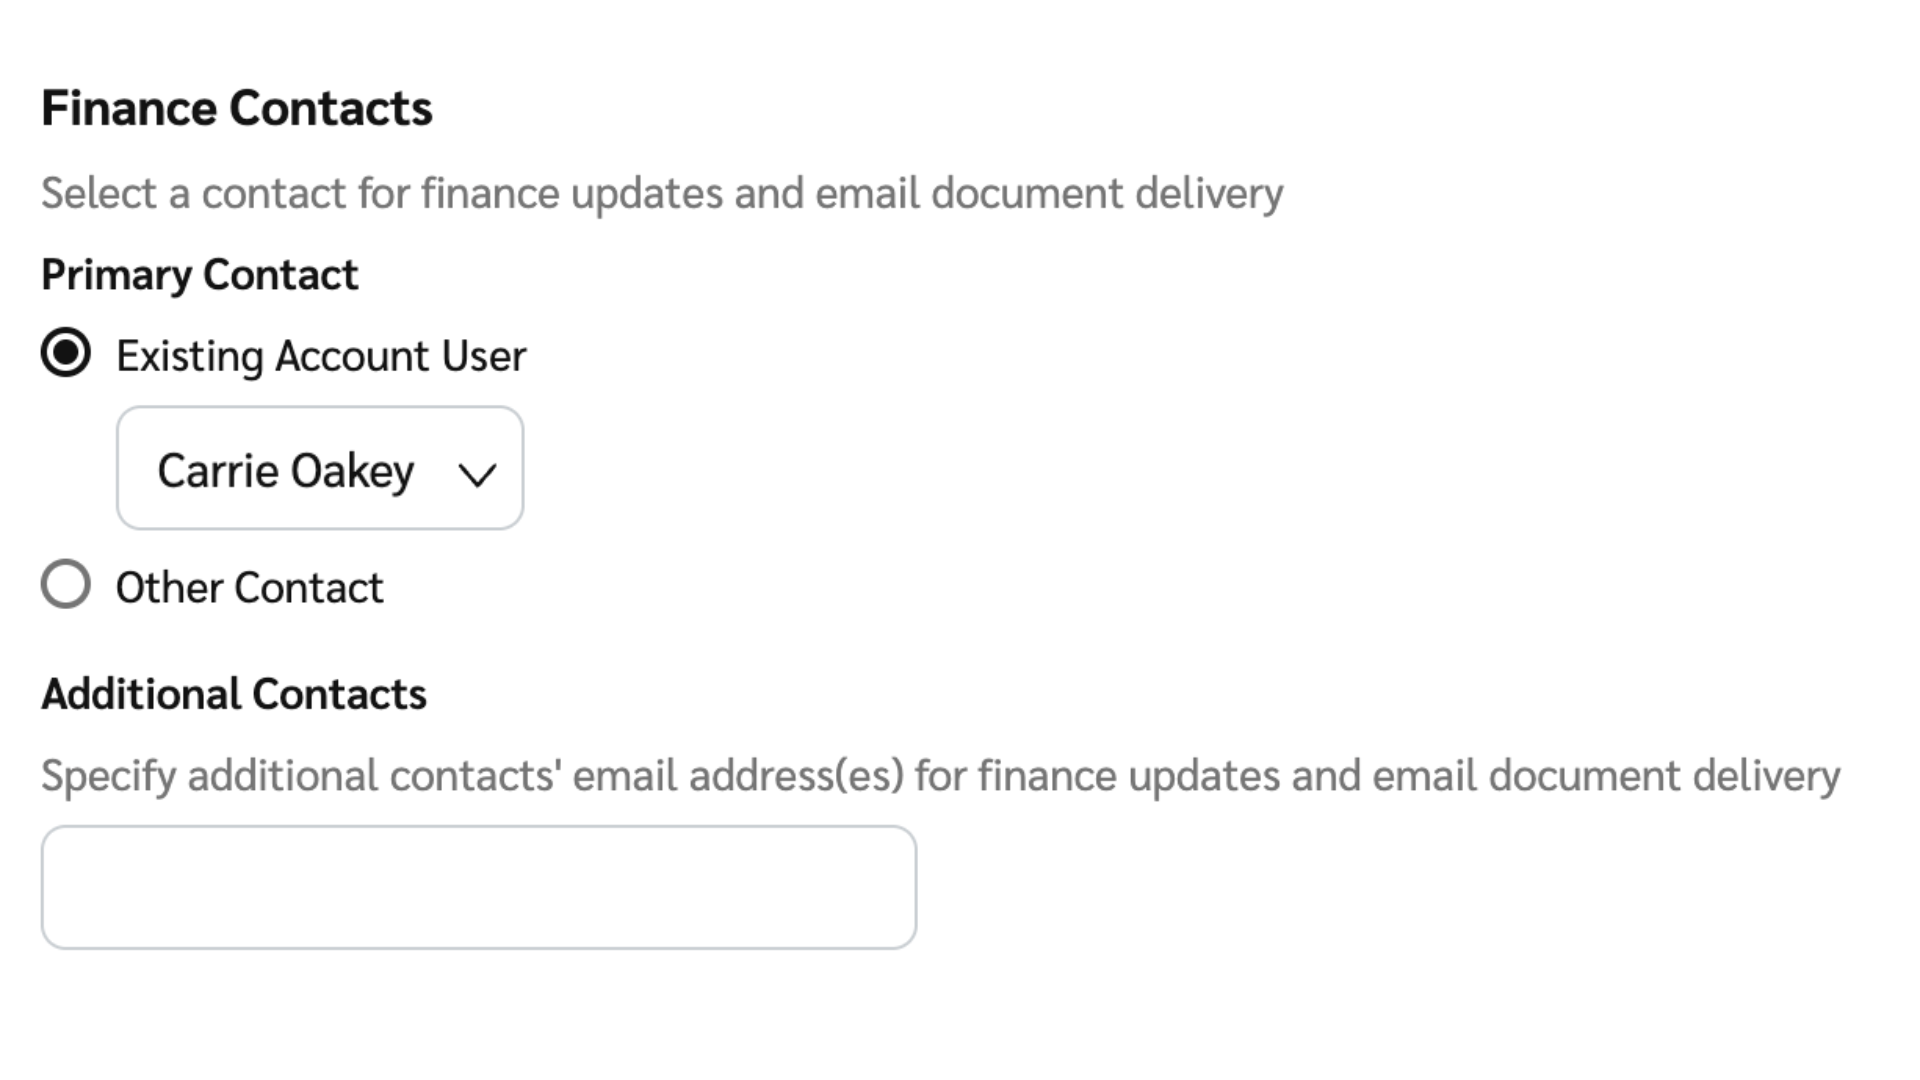Click the word 'Finance' in the main heading
Image resolution: width=1920 pixels, height=1080 pixels.
click(x=130, y=108)
